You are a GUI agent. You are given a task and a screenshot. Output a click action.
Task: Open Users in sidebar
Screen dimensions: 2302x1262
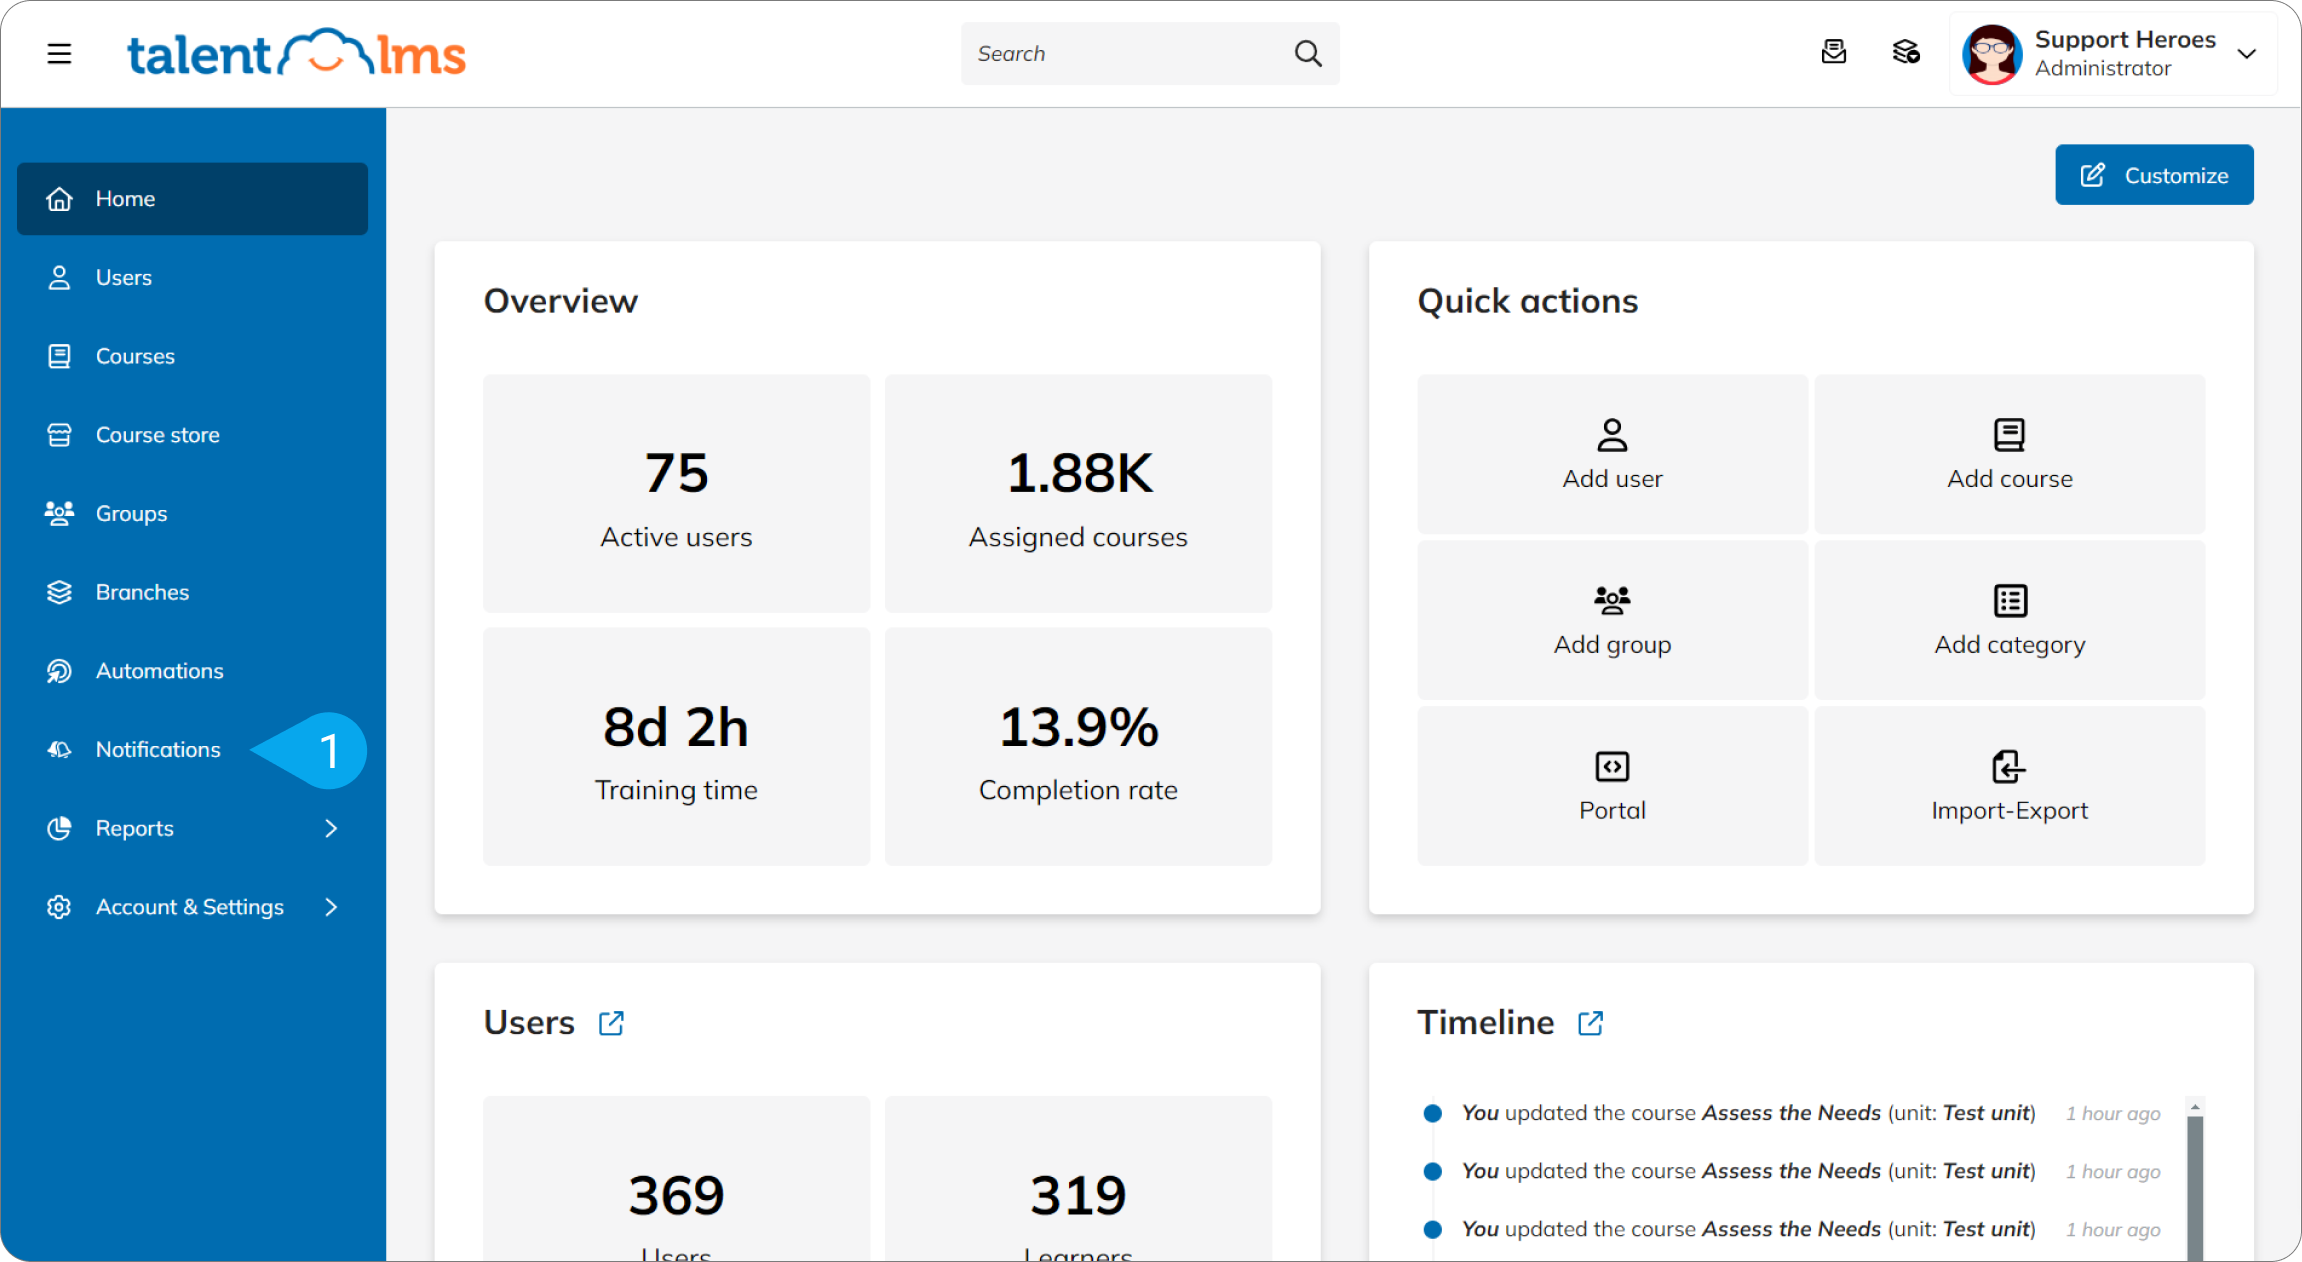(192, 278)
